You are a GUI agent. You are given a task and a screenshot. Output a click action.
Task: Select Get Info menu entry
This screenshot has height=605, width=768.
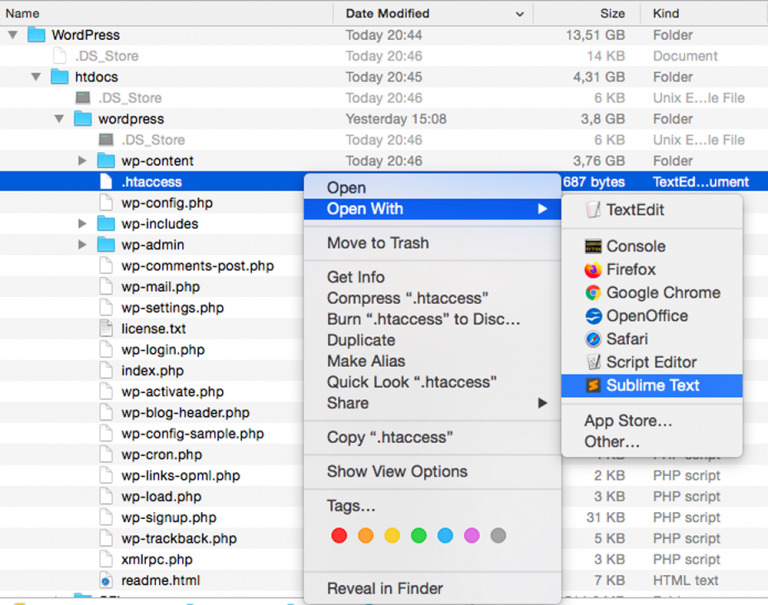355,277
